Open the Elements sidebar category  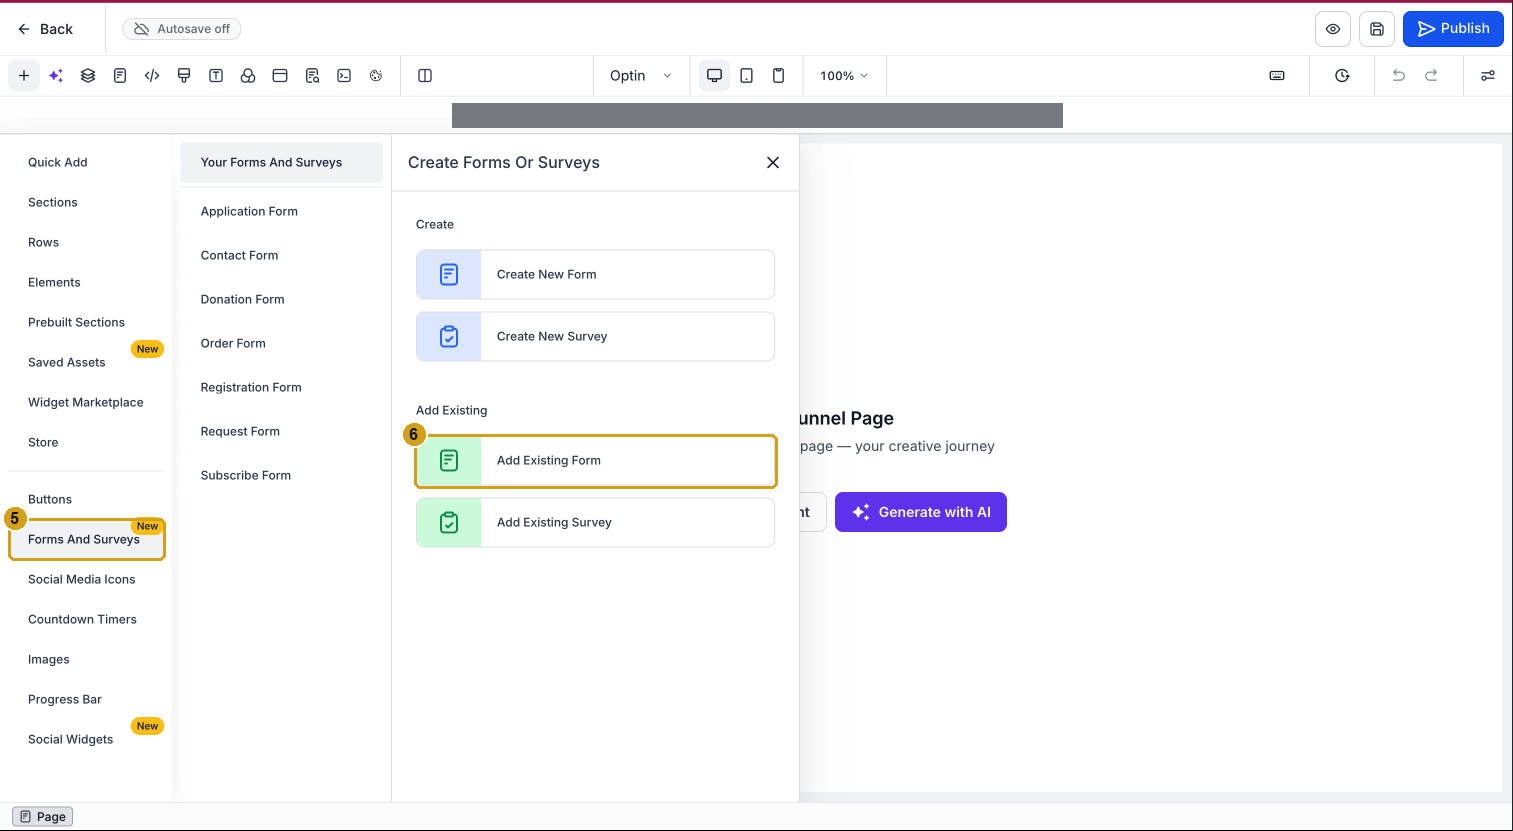point(54,282)
